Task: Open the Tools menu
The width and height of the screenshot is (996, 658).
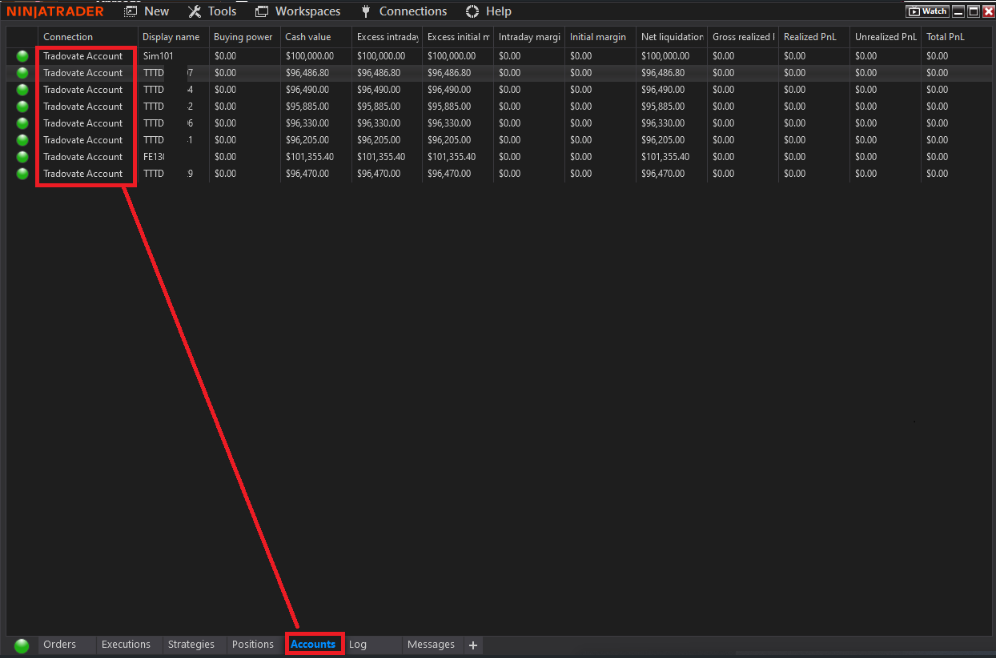Action: click(212, 11)
